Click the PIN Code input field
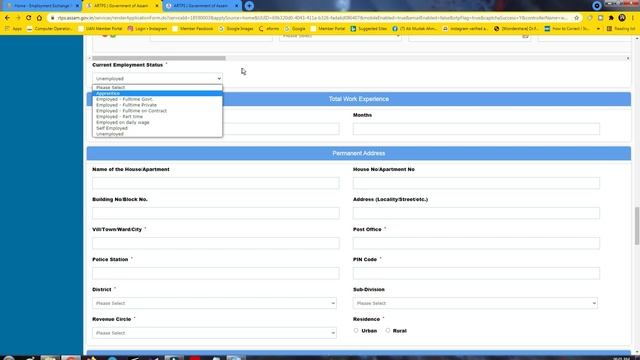Screen dimensions: 640x360 point(476,273)
